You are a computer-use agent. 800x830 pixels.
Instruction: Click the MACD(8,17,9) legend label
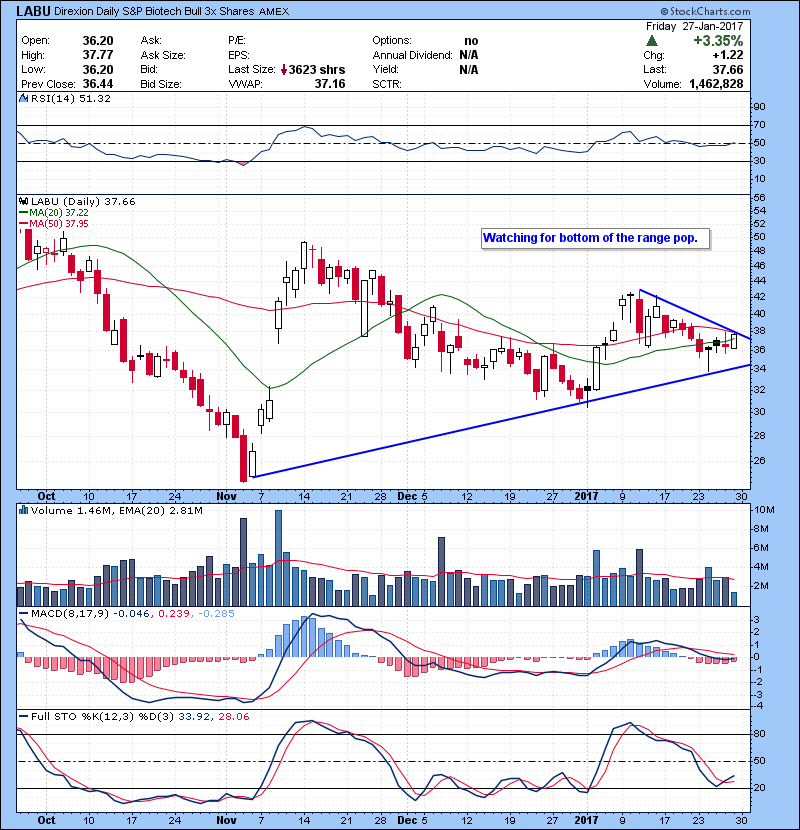[70, 614]
